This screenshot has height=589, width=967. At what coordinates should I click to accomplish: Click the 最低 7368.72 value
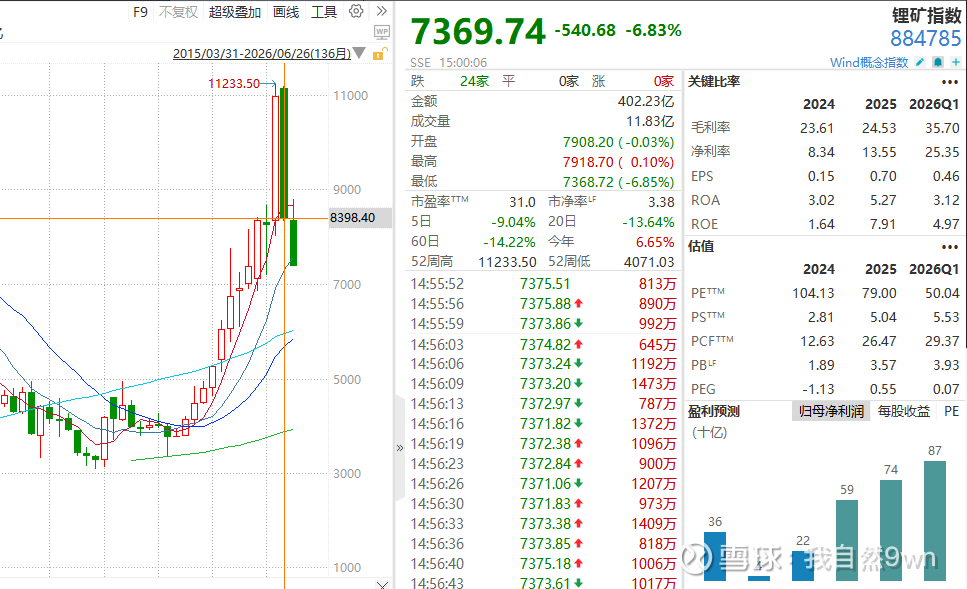[x=619, y=182]
